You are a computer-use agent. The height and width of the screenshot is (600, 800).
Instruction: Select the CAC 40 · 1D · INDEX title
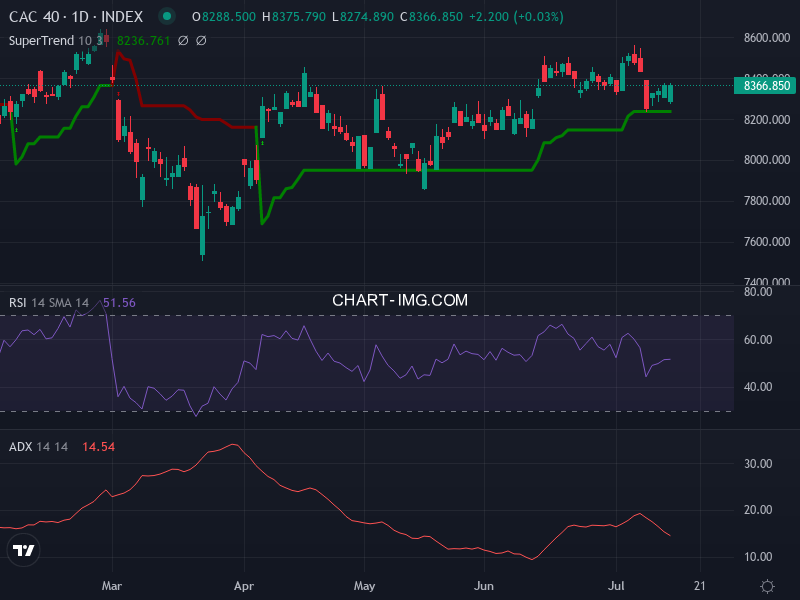[x=76, y=17]
